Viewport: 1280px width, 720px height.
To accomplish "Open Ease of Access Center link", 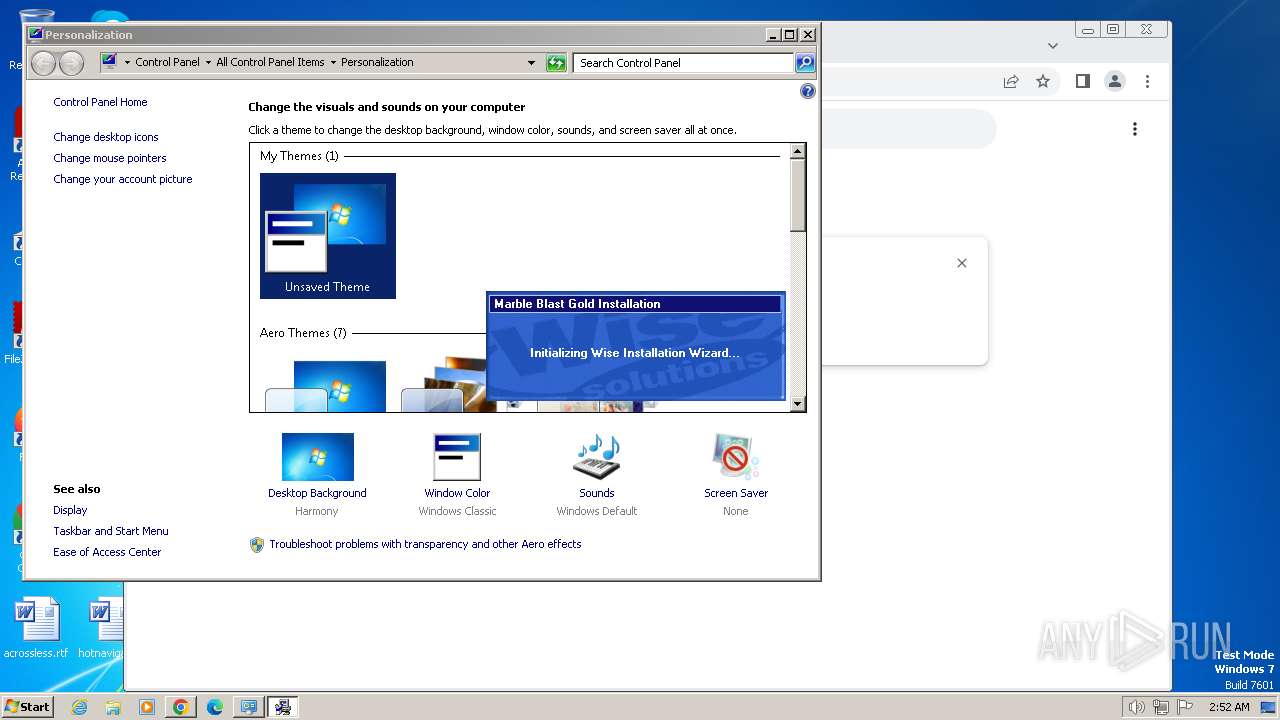I will (107, 552).
